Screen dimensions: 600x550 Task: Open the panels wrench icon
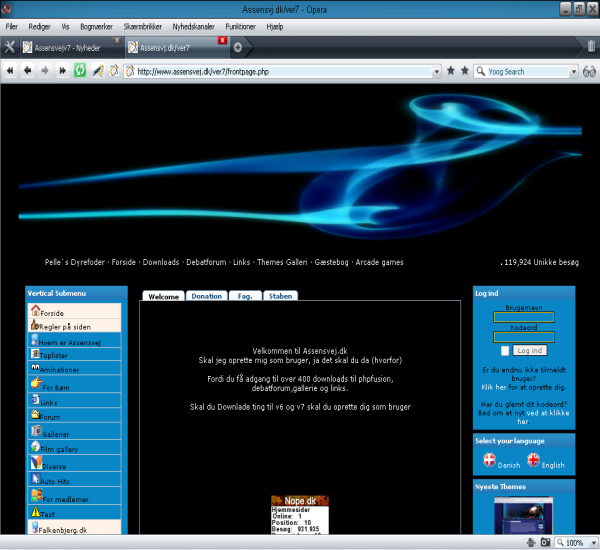tap(10, 47)
